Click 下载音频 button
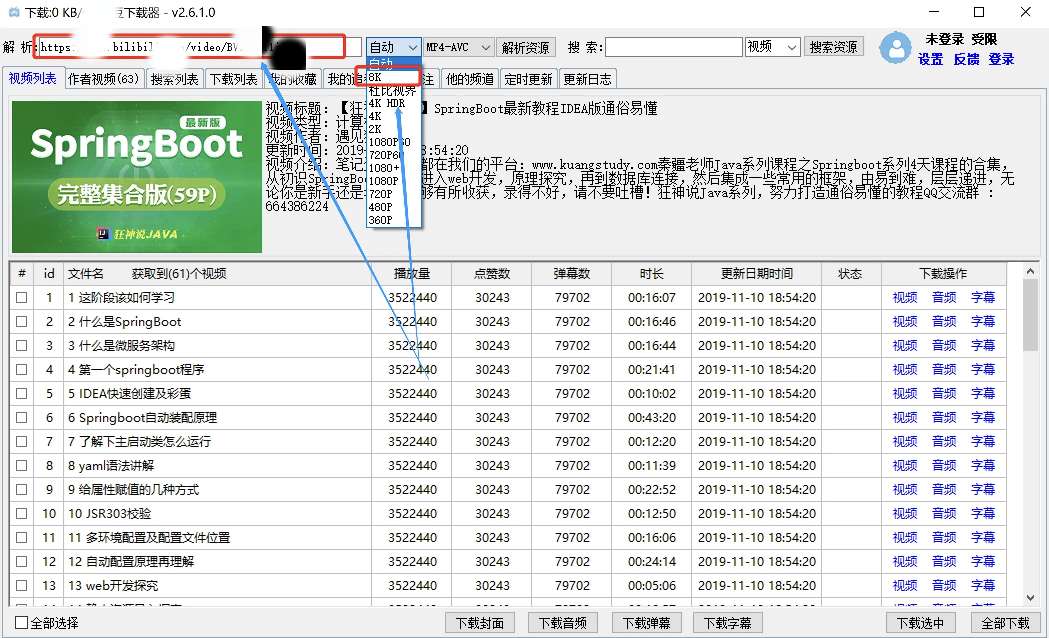This screenshot has height=638, width=1049. point(563,623)
